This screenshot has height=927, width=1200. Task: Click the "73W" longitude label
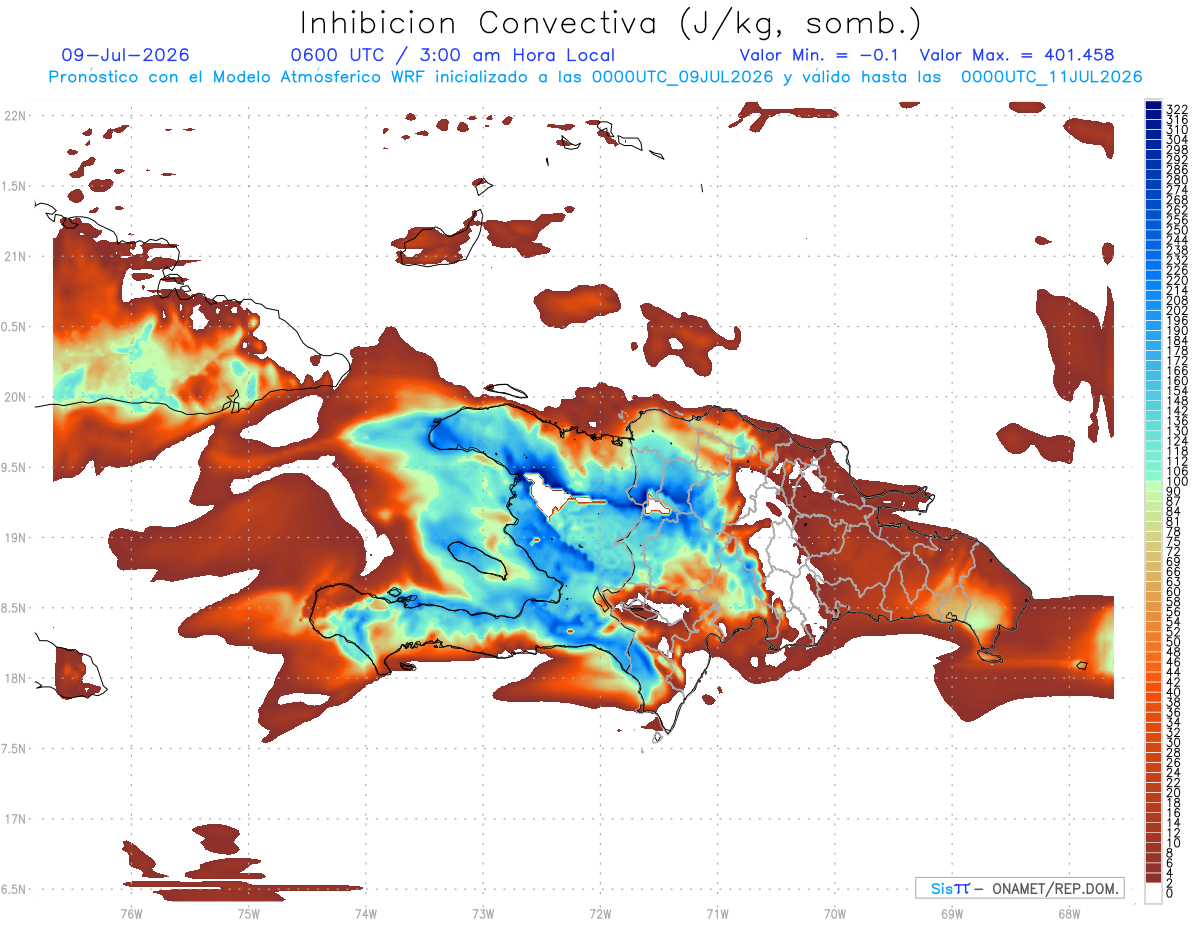(x=483, y=913)
